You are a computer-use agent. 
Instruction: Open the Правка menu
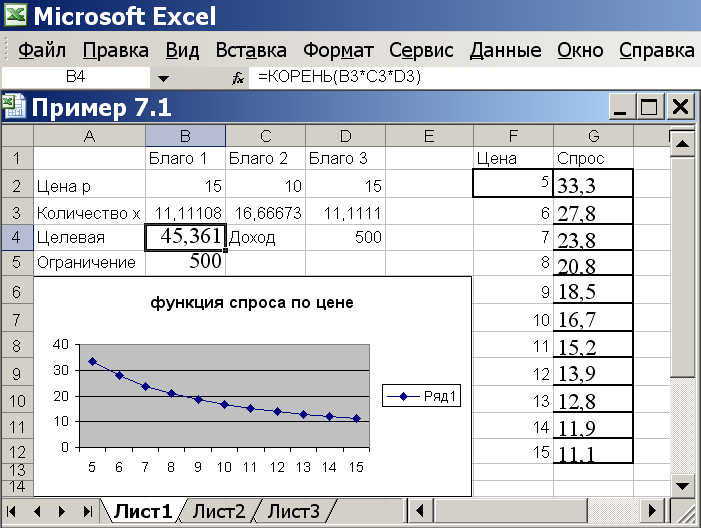point(115,51)
